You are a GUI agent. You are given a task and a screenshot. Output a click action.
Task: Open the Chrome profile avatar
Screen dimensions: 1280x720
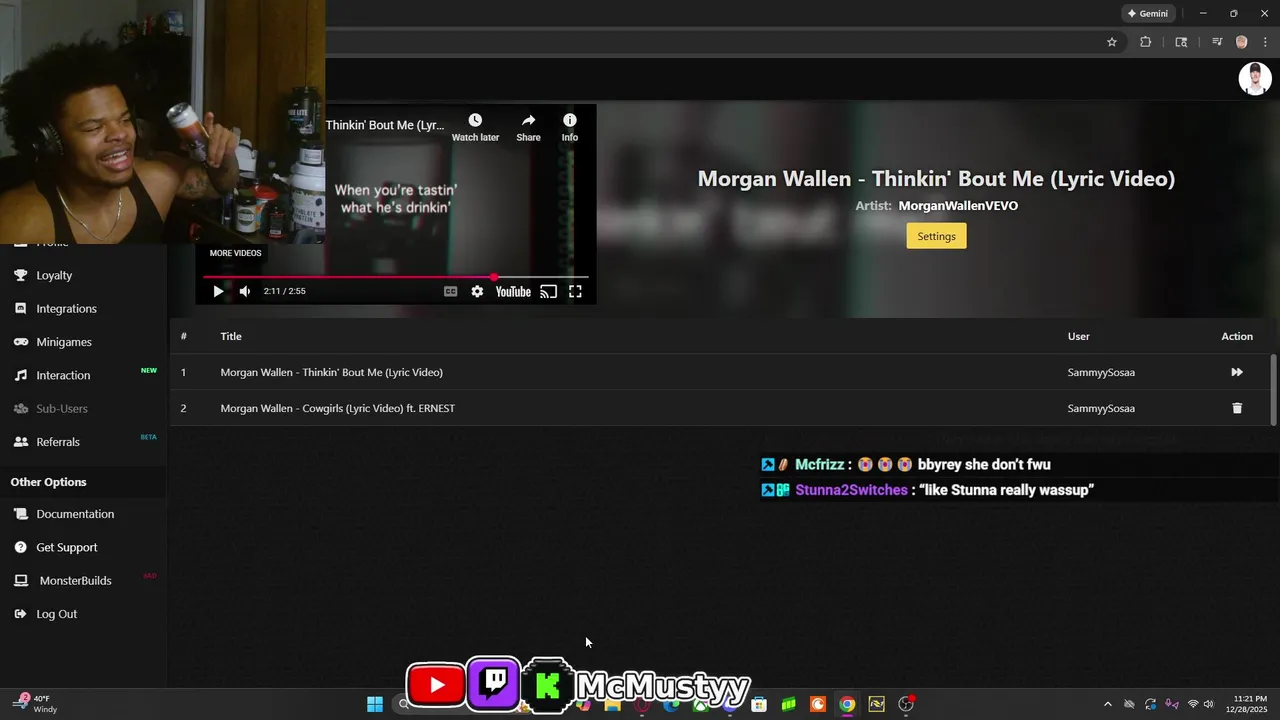1242,42
